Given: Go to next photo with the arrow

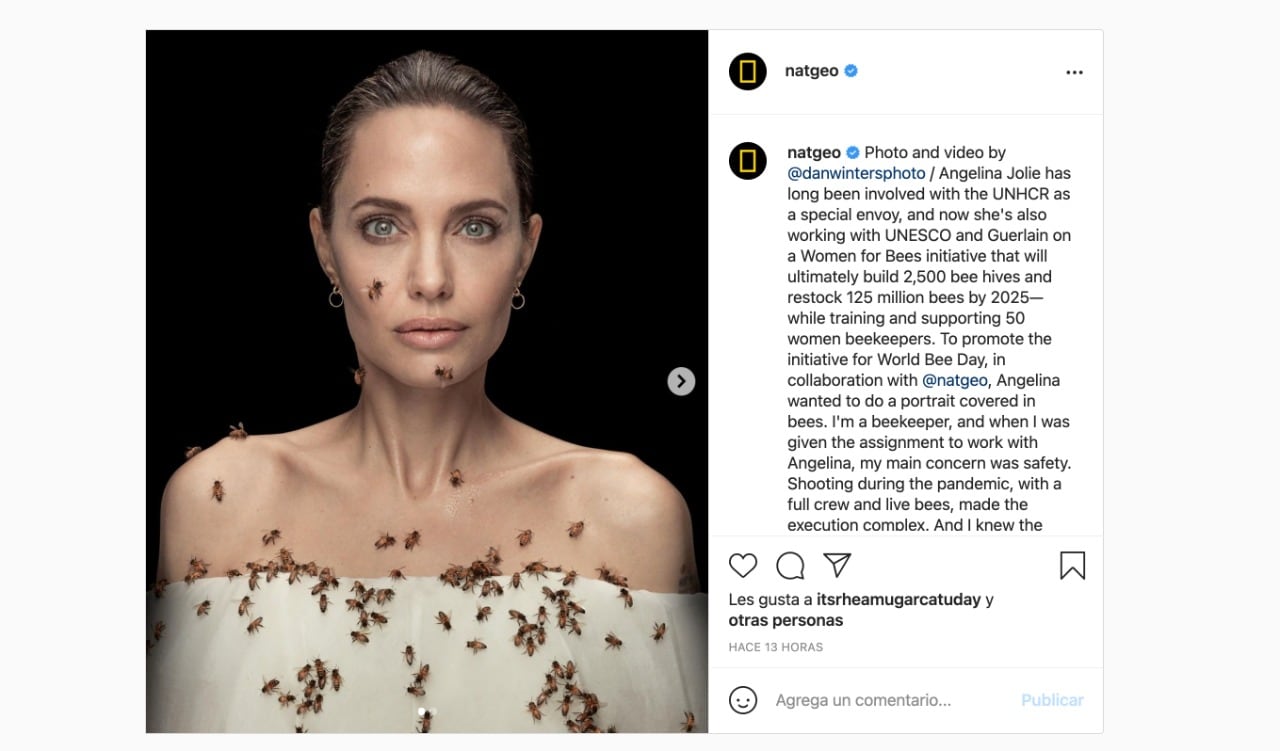Looking at the screenshot, I should (681, 381).
